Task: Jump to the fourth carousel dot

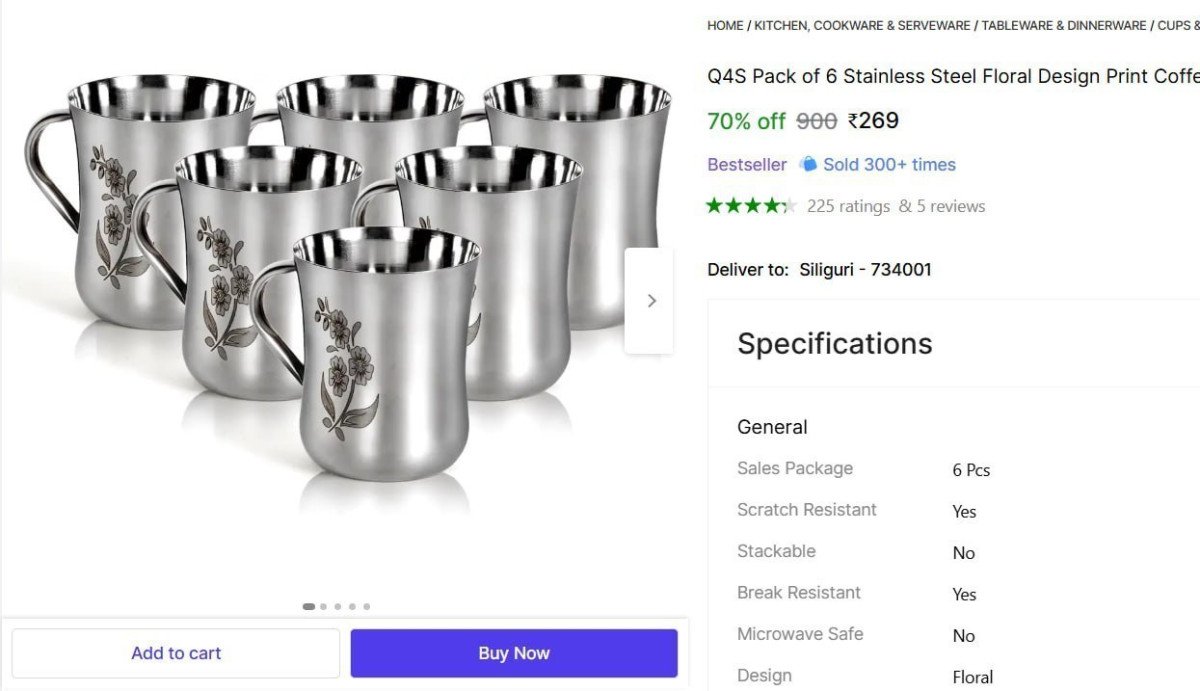Action: [352, 606]
